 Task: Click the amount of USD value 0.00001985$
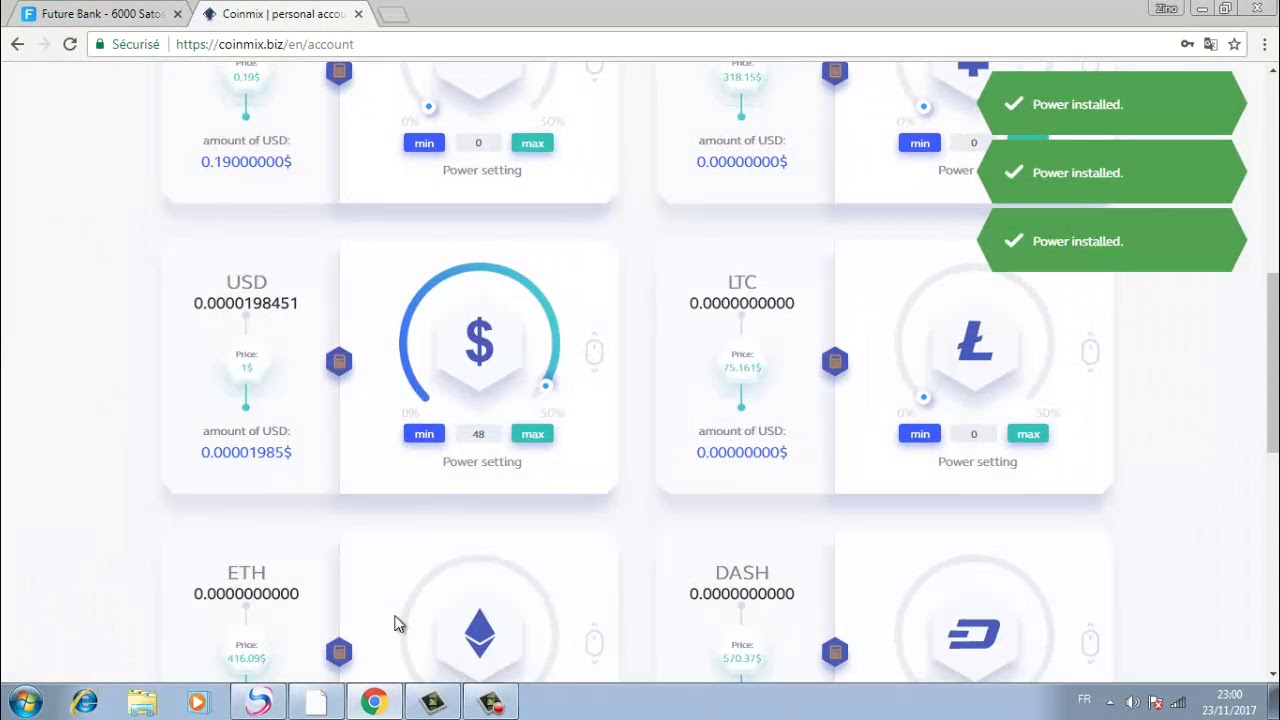click(x=246, y=452)
